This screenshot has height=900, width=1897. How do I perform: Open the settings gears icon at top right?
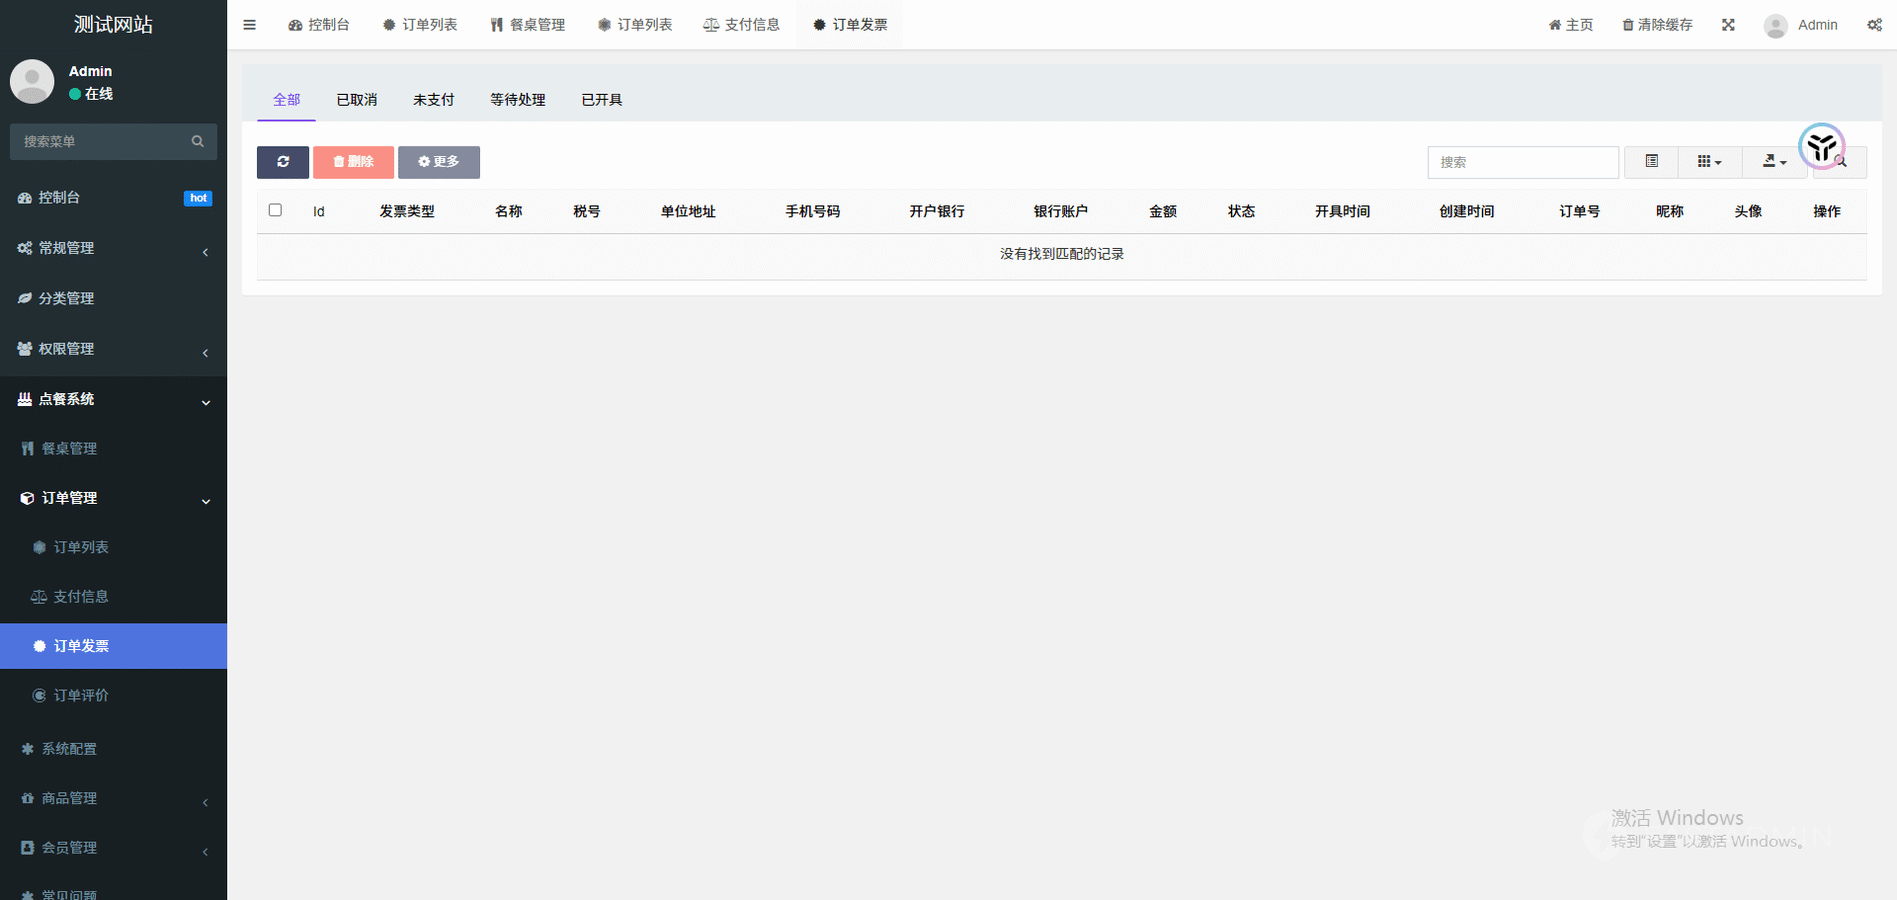tap(1874, 25)
